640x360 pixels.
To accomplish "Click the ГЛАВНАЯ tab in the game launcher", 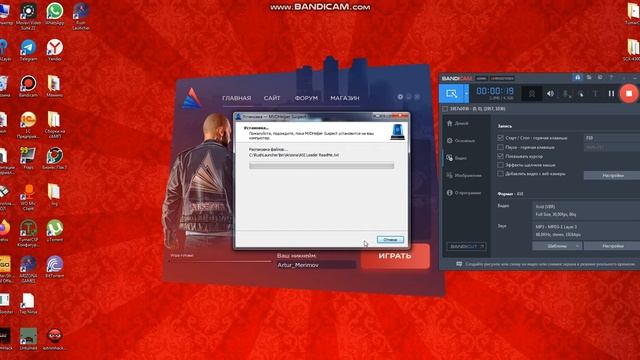I will point(236,98).
